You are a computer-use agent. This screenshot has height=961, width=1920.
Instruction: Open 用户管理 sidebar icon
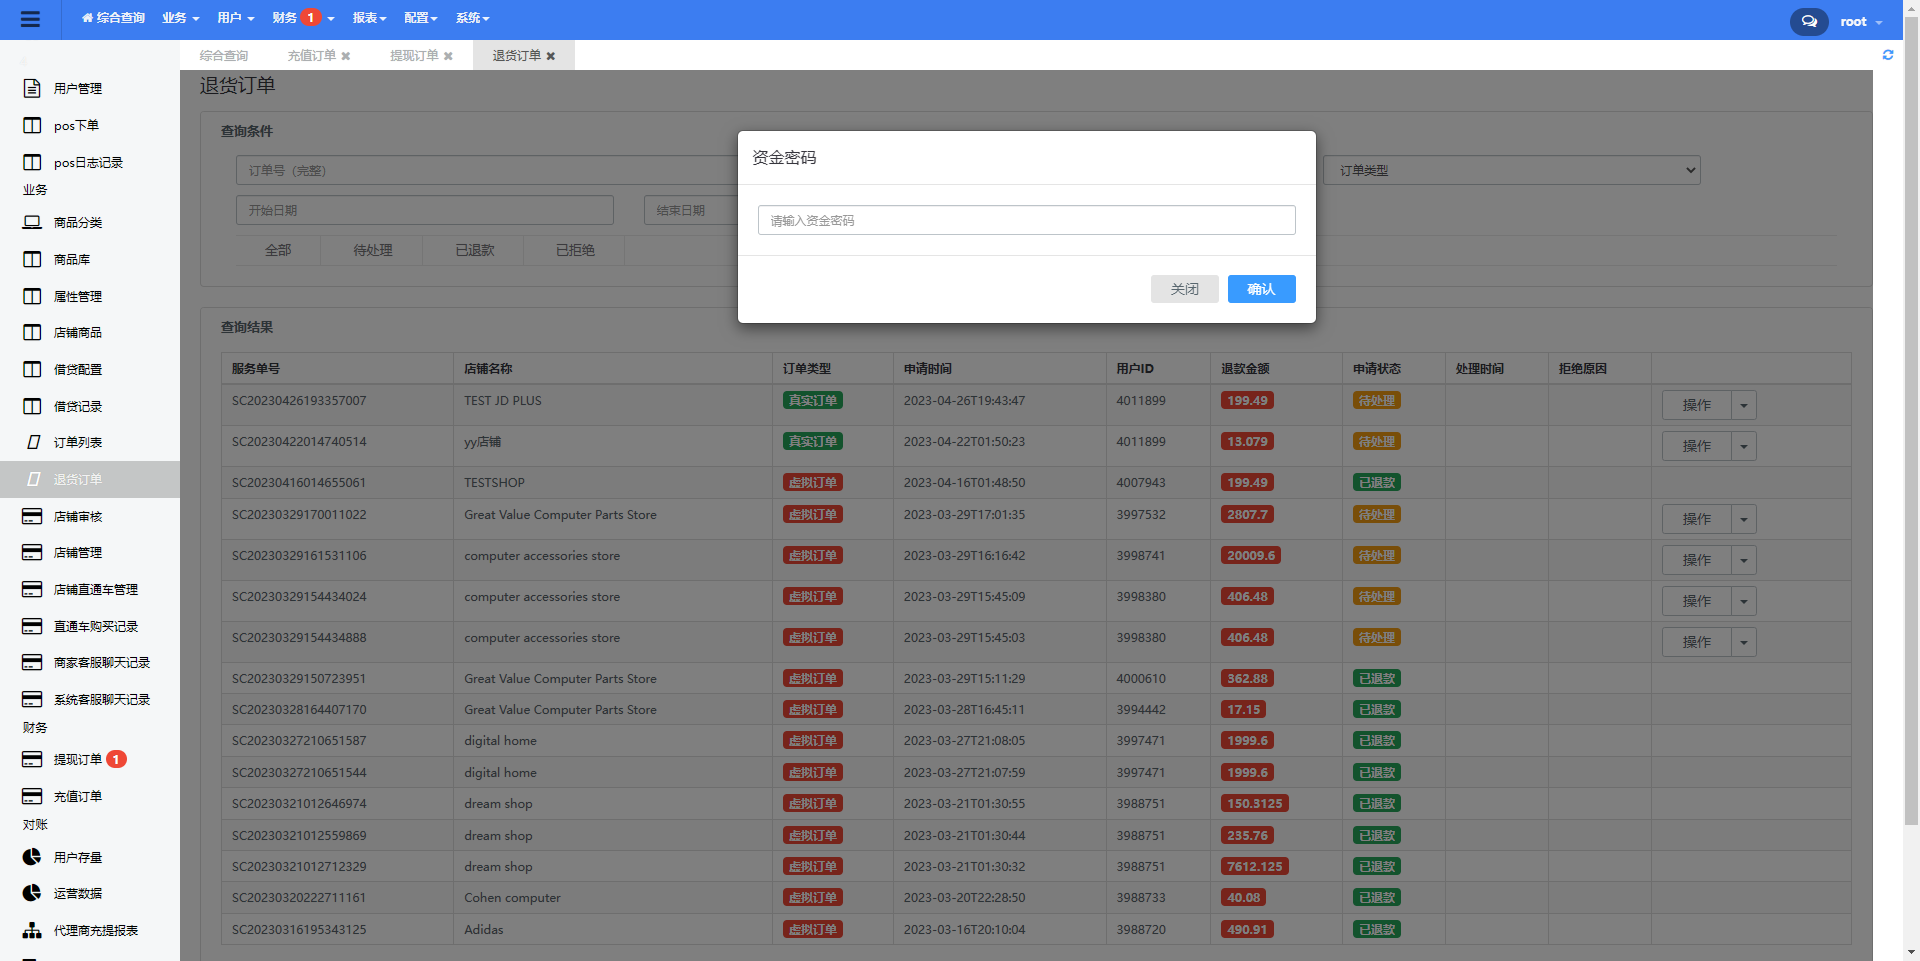point(32,88)
